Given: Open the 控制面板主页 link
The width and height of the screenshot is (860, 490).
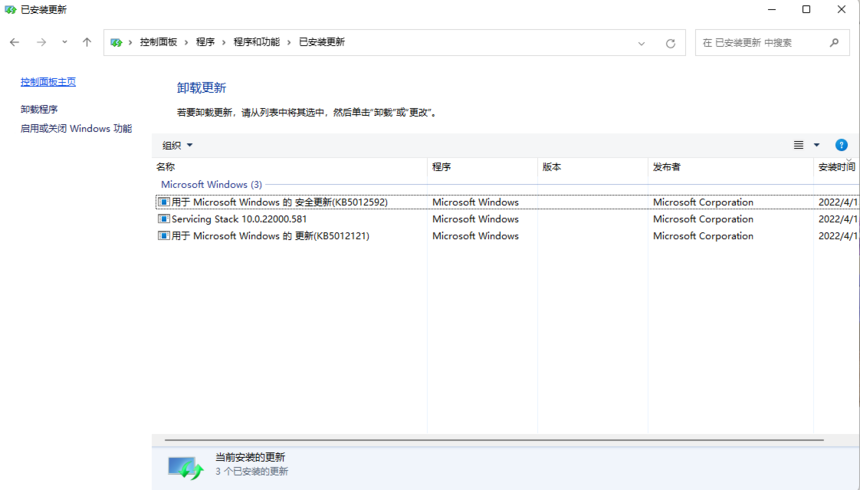Looking at the screenshot, I should pos(48,82).
